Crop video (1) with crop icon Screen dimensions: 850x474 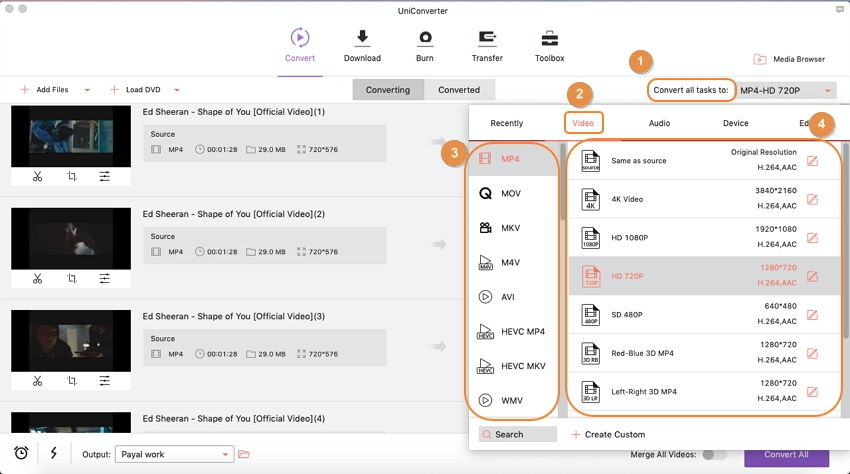pyautogui.click(x=72, y=176)
